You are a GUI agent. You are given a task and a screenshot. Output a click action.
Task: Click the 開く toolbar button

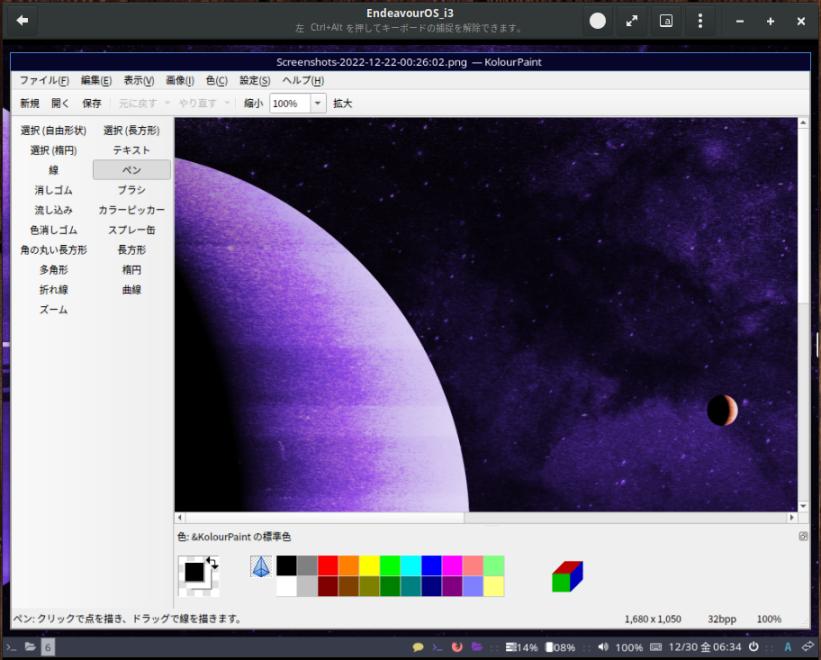click(60, 103)
